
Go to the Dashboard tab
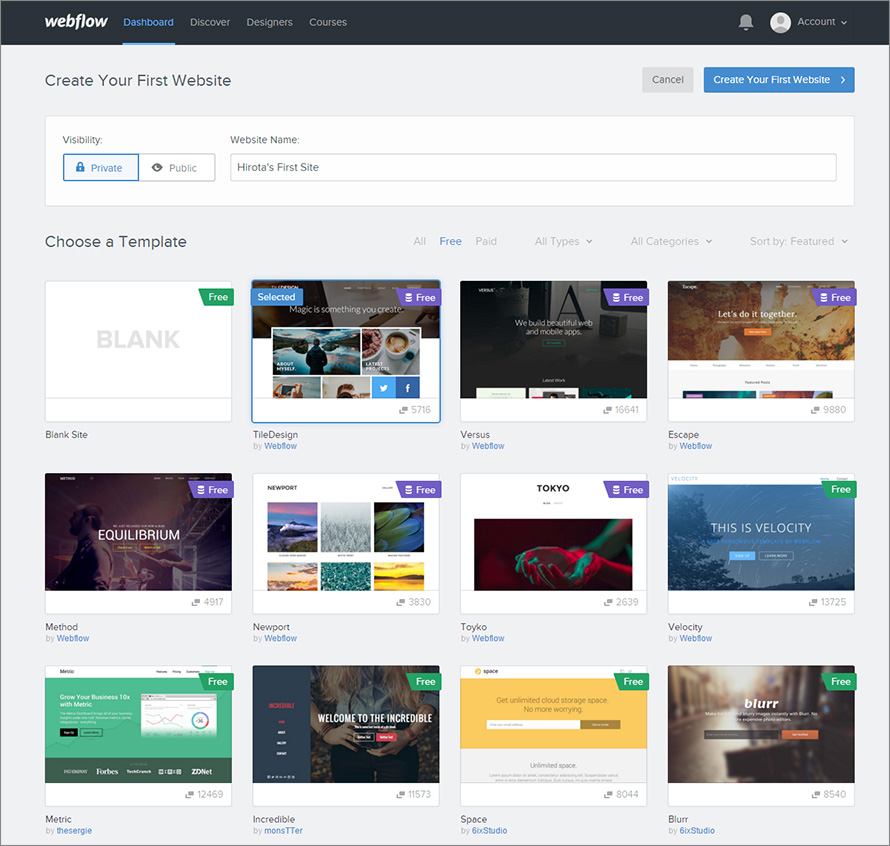(149, 22)
